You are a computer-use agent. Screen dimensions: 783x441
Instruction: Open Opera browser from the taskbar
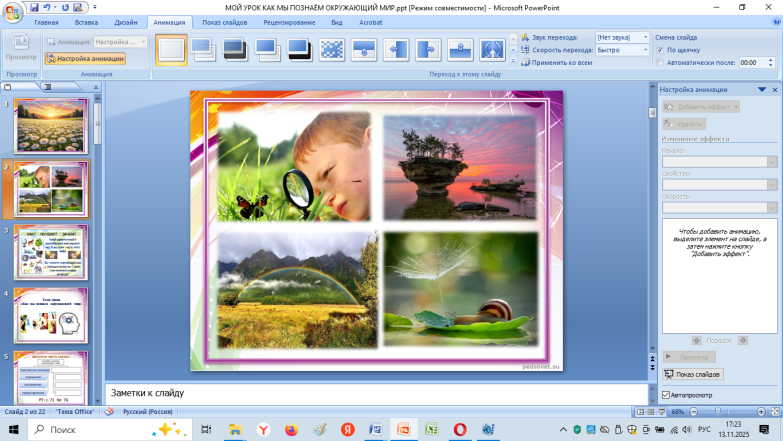click(460, 429)
